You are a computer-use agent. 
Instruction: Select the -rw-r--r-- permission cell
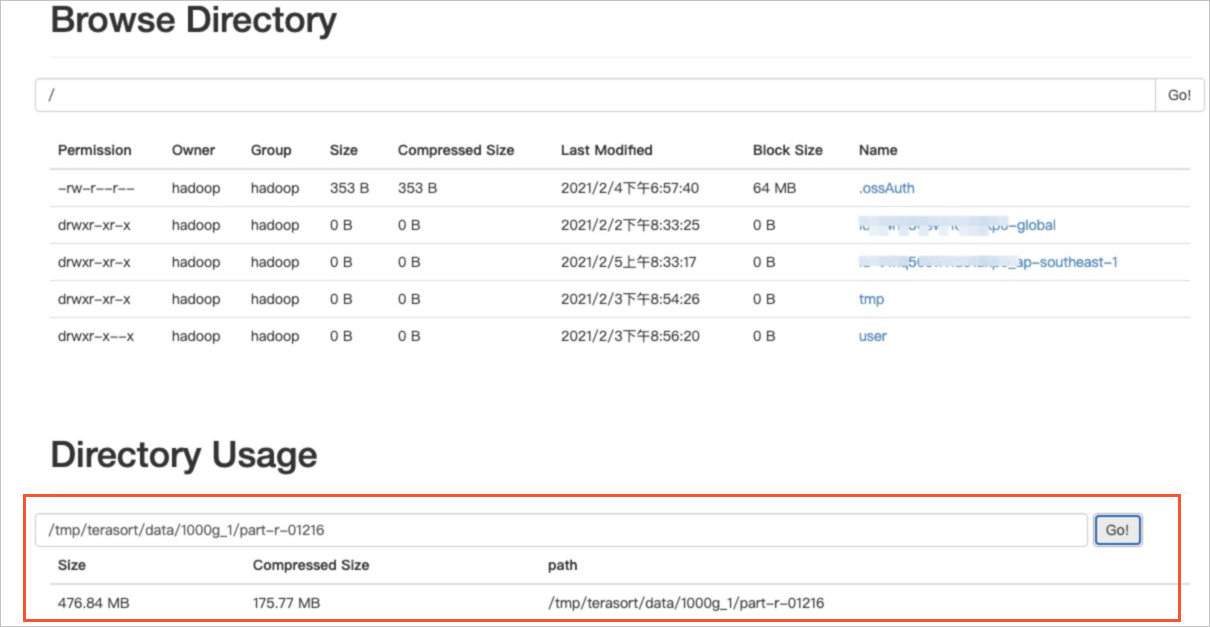(96, 188)
